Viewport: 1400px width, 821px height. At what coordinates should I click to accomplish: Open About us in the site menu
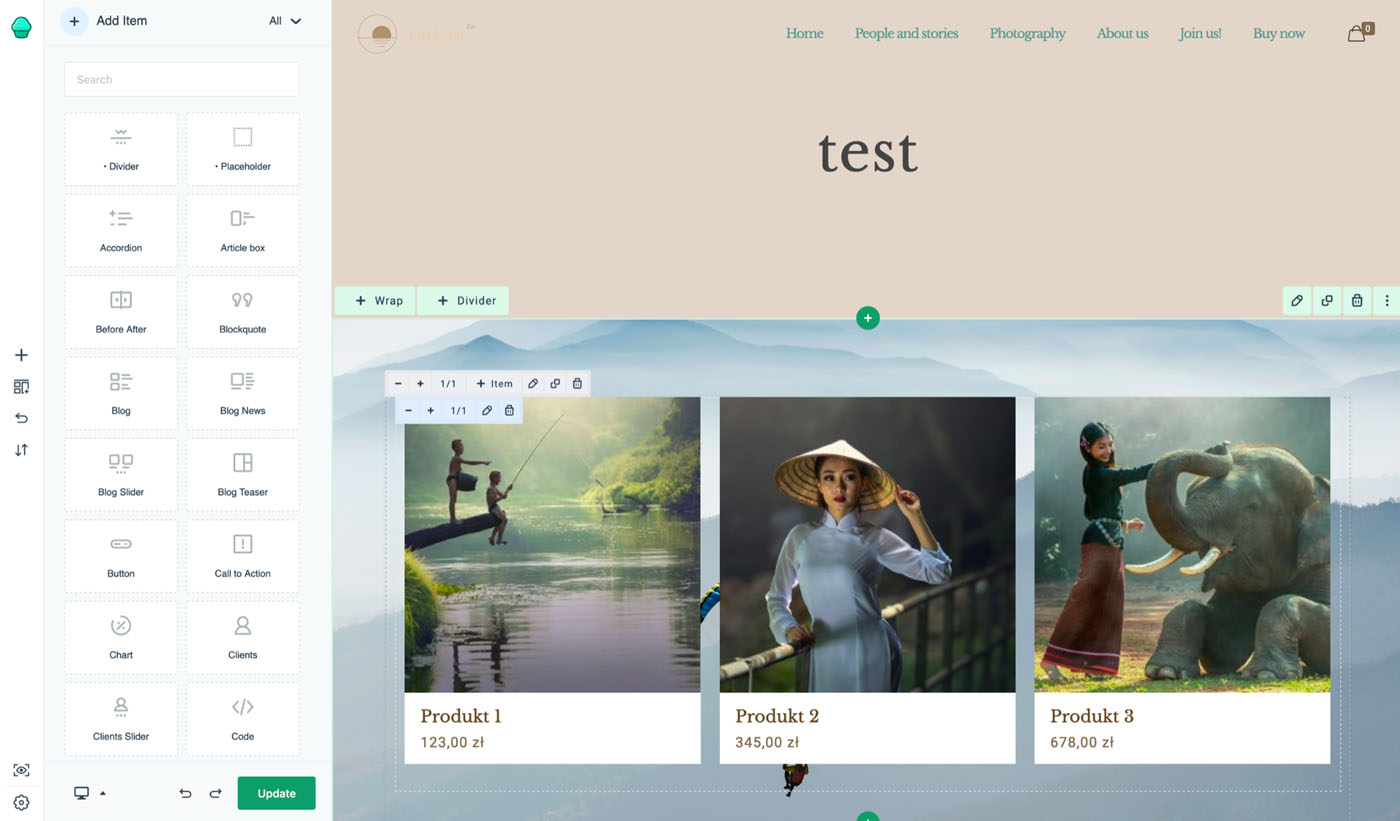point(1122,33)
